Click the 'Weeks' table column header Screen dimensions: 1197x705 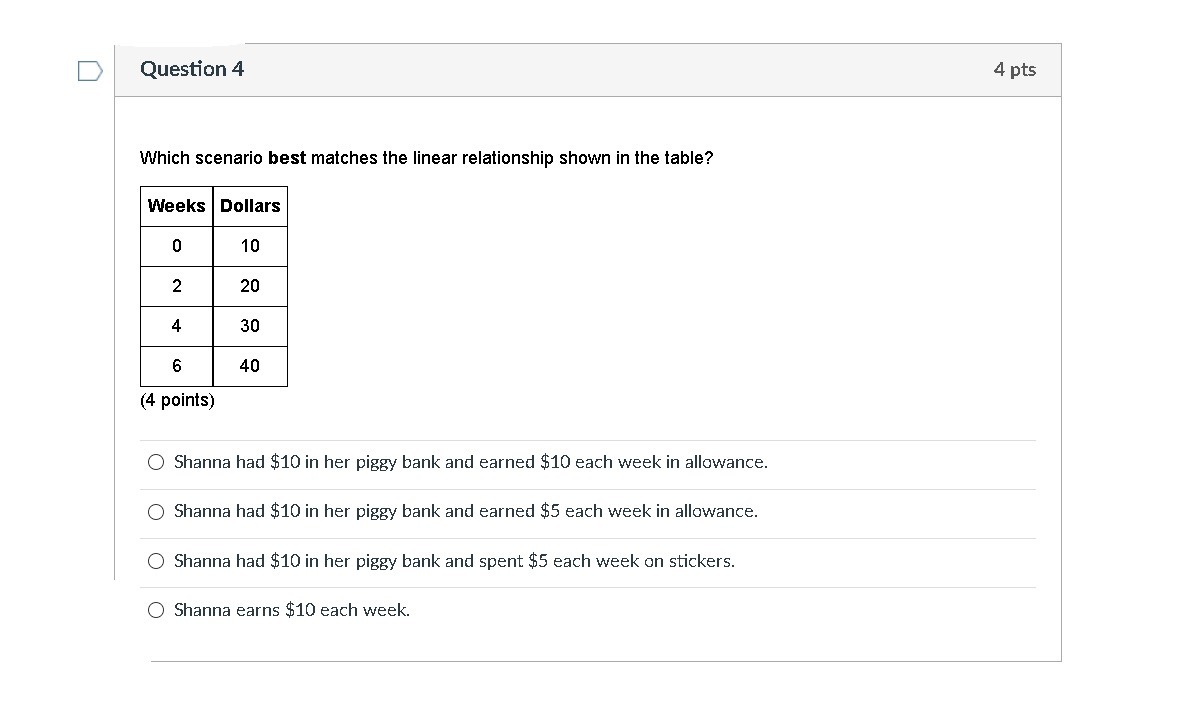tap(176, 206)
